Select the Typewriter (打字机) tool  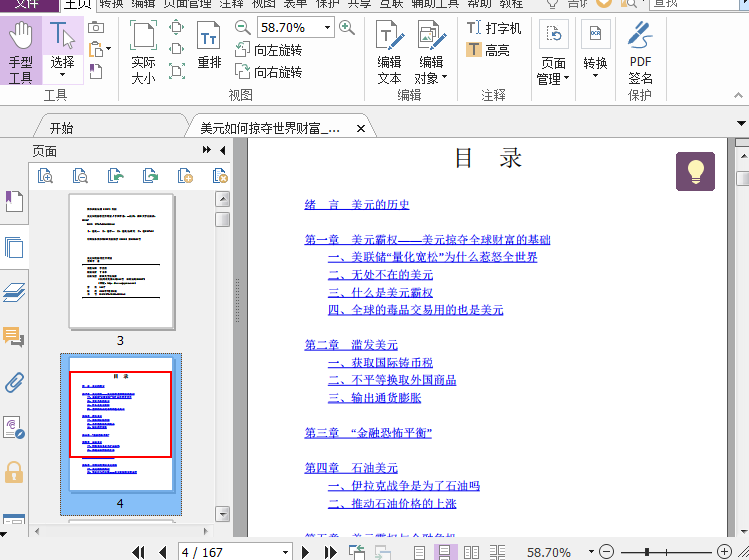click(x=493, y=28)
